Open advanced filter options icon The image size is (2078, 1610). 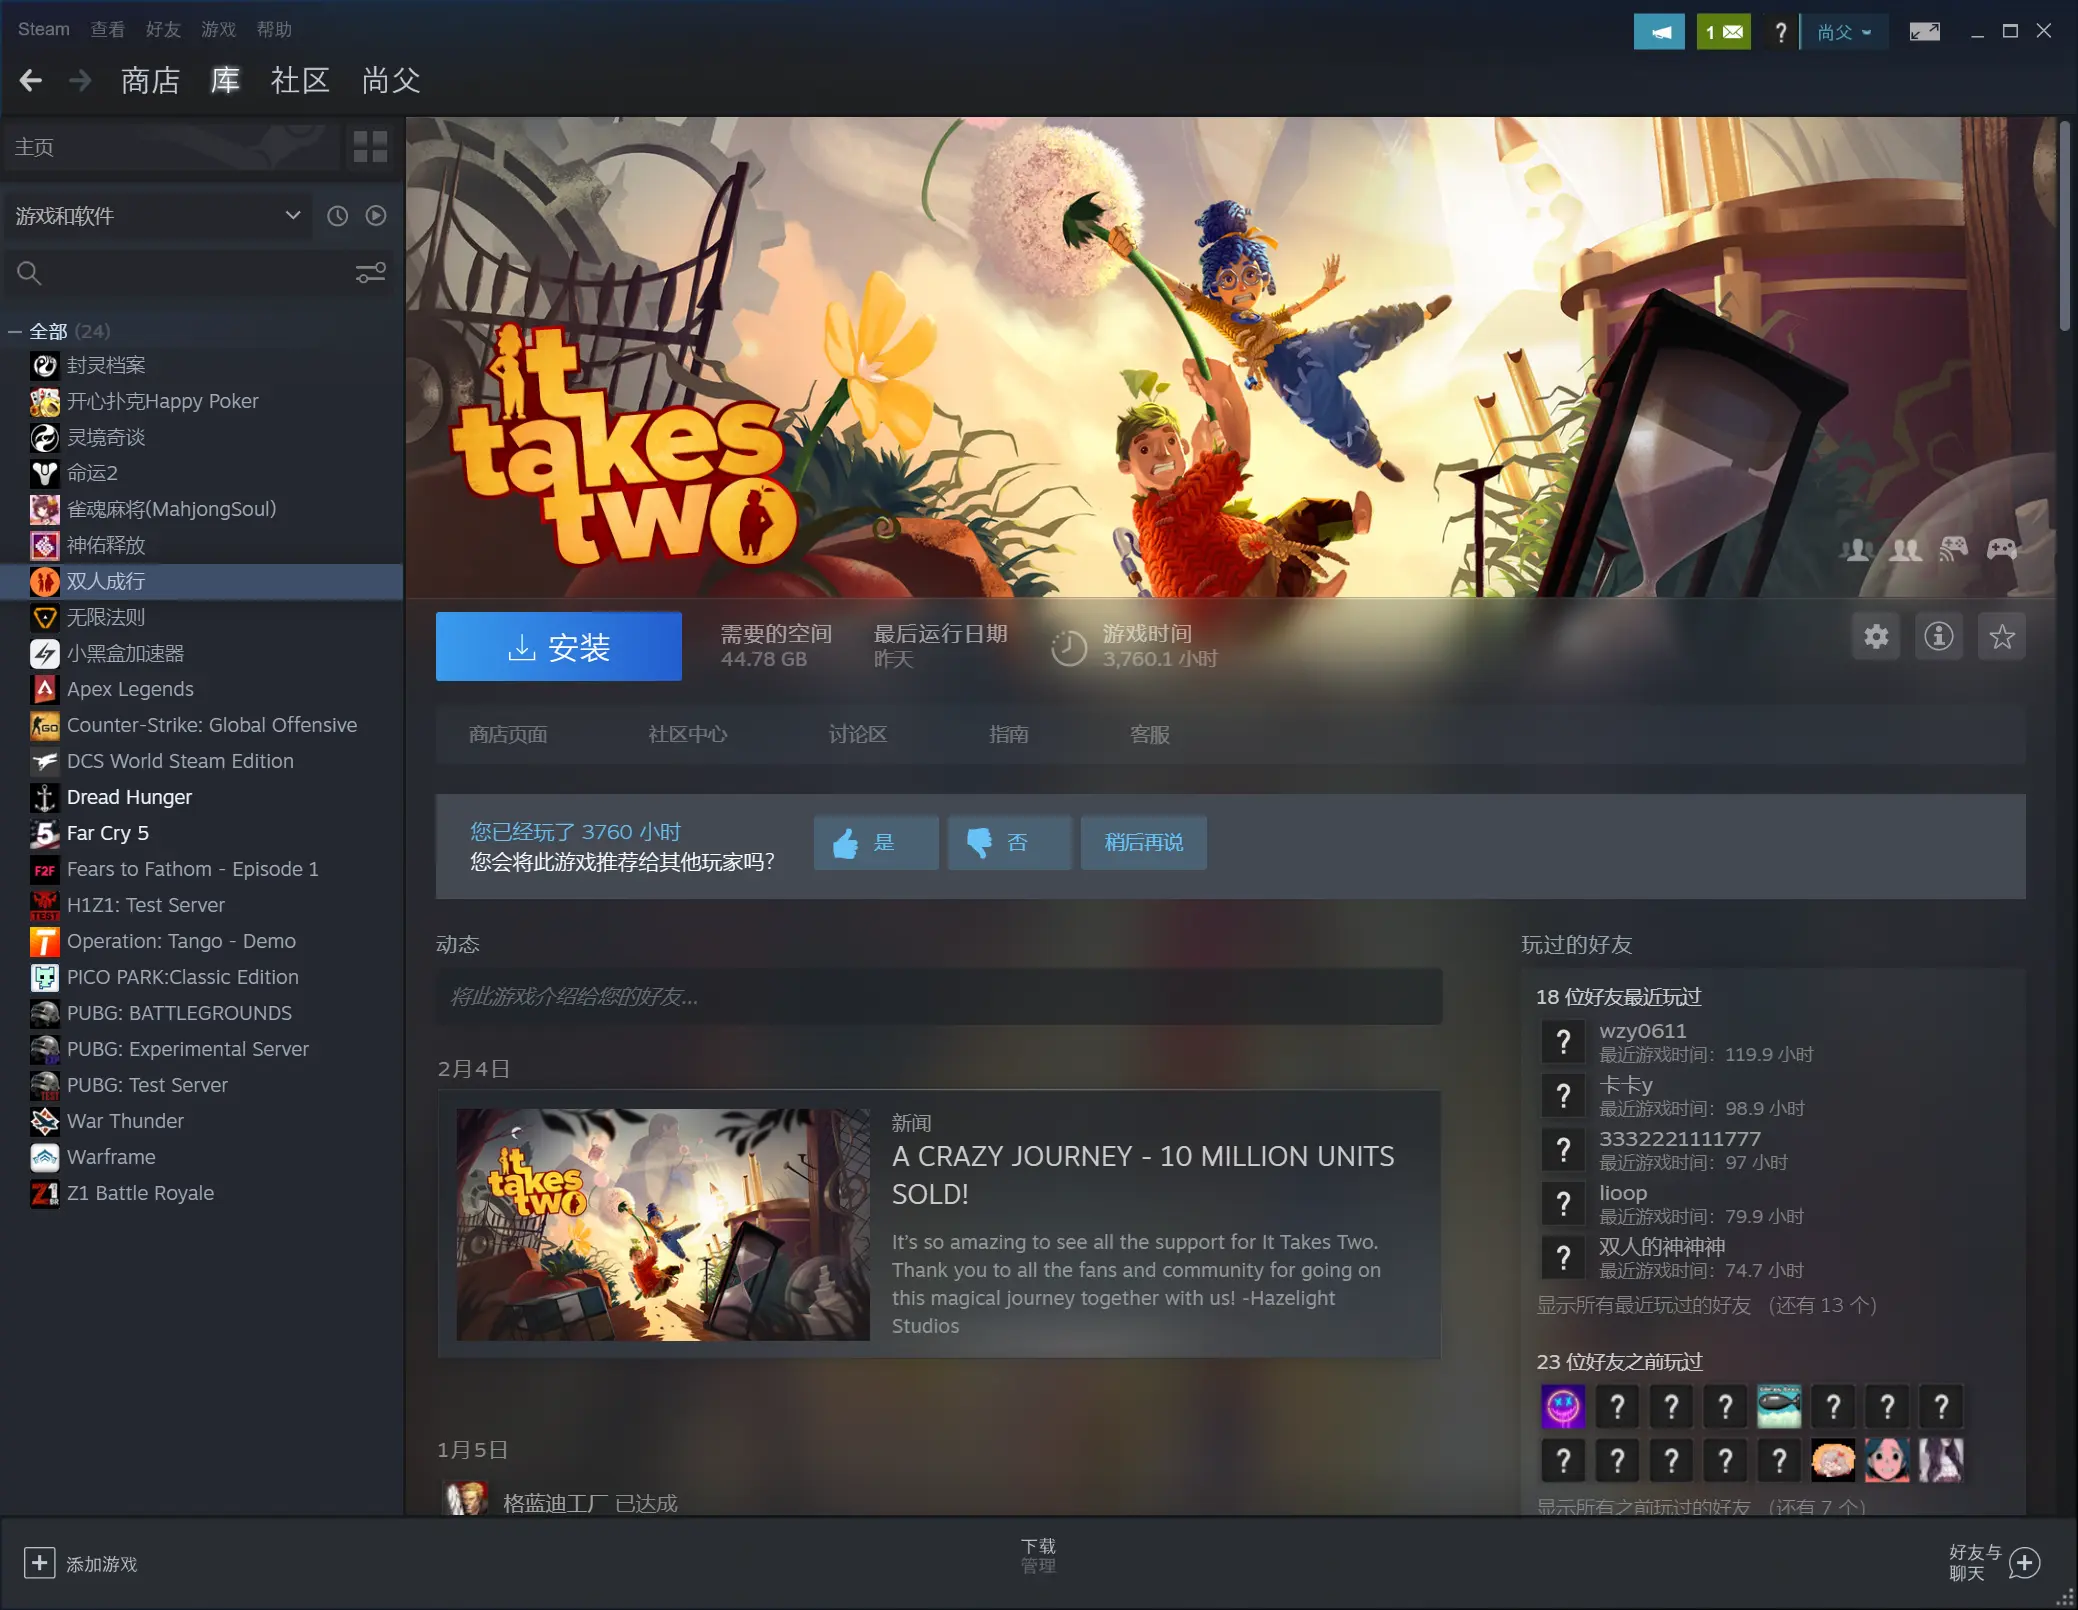[x=371, y=273]
